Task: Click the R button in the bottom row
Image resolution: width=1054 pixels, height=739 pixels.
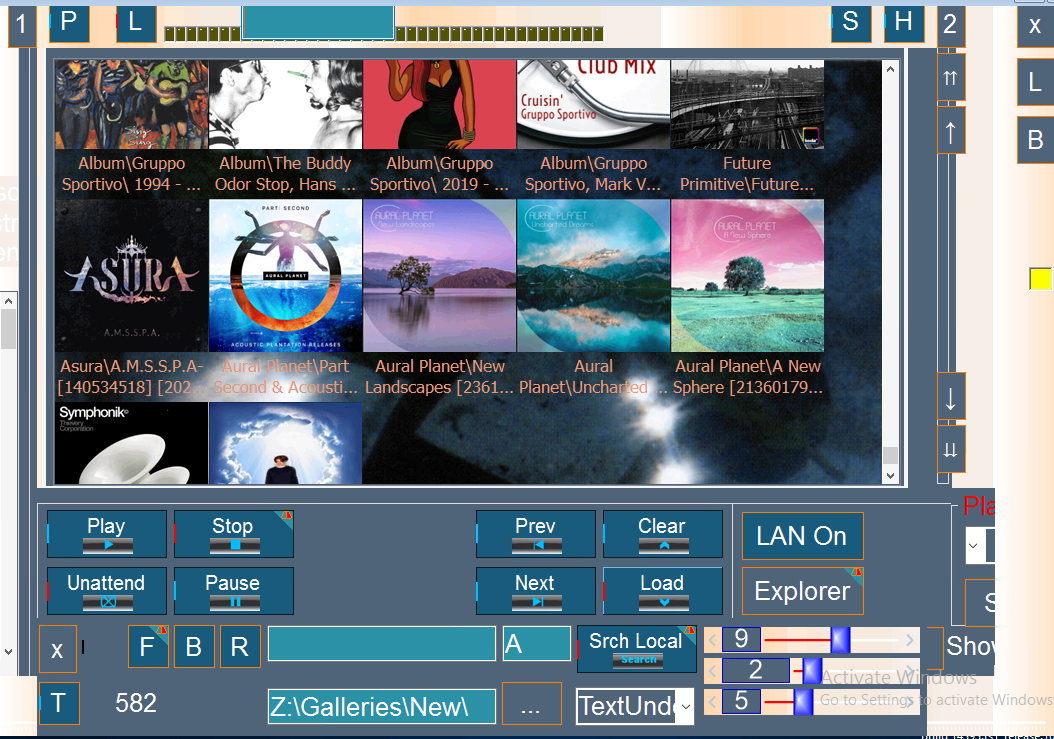Action: 240,647
